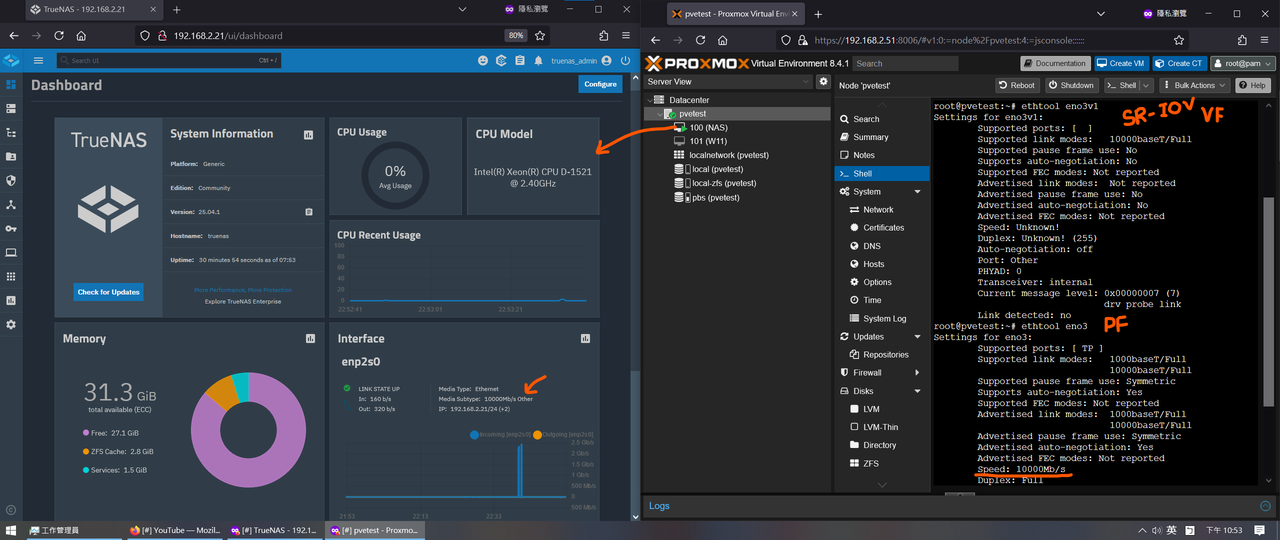The image size is (1280, 540).
Task: Collapse Disks section in node menu
Action: (x=917, y=391)
